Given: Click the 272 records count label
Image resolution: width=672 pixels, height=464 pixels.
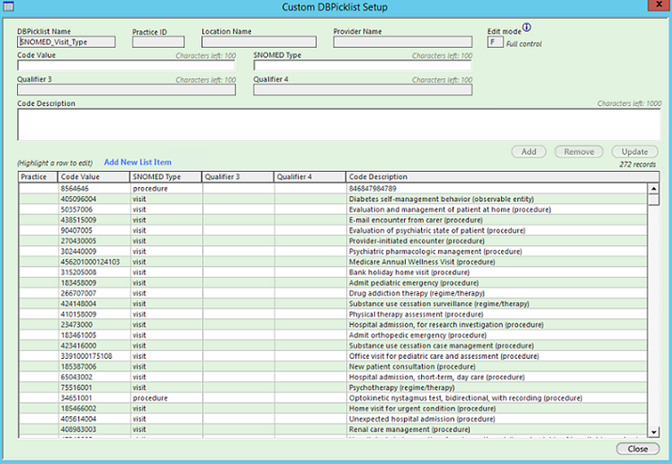Looking at the screenshot, I should click(x=637, y=165).
